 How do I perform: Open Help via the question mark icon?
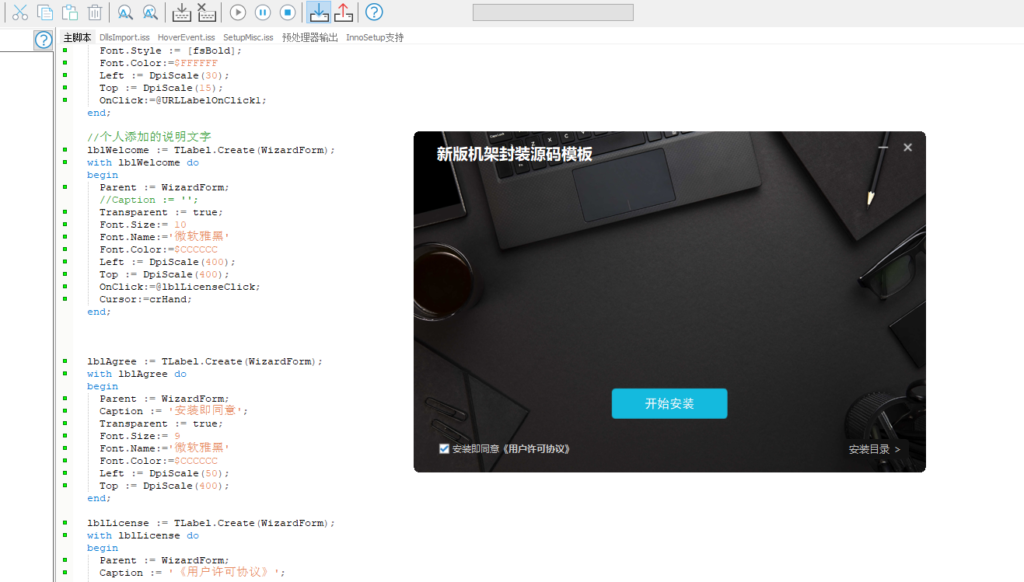pyautogui.click(x=373, y=12)
